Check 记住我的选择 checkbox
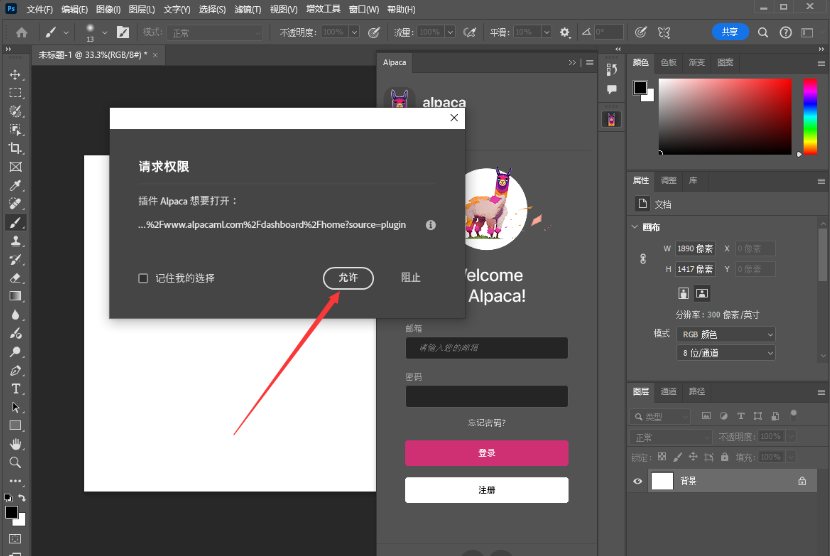Screen dimensions: 830x556 (x=143, y=278)
